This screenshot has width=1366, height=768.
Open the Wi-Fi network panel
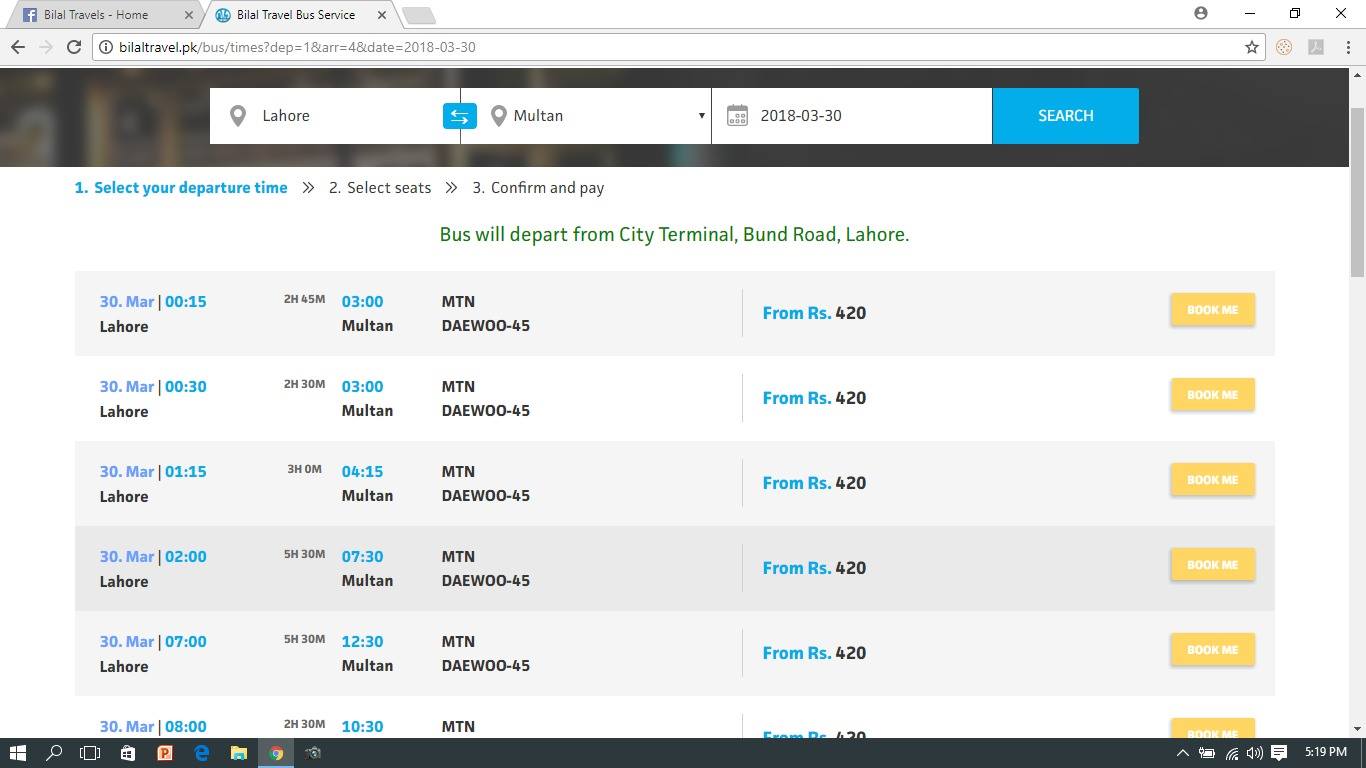point(1232,753)
